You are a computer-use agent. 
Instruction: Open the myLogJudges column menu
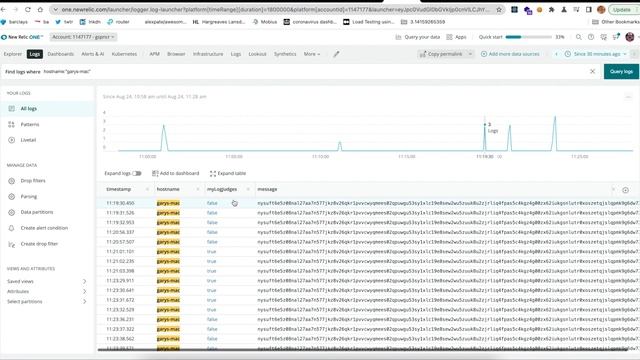pyautogui.click(x=248, y=189)
